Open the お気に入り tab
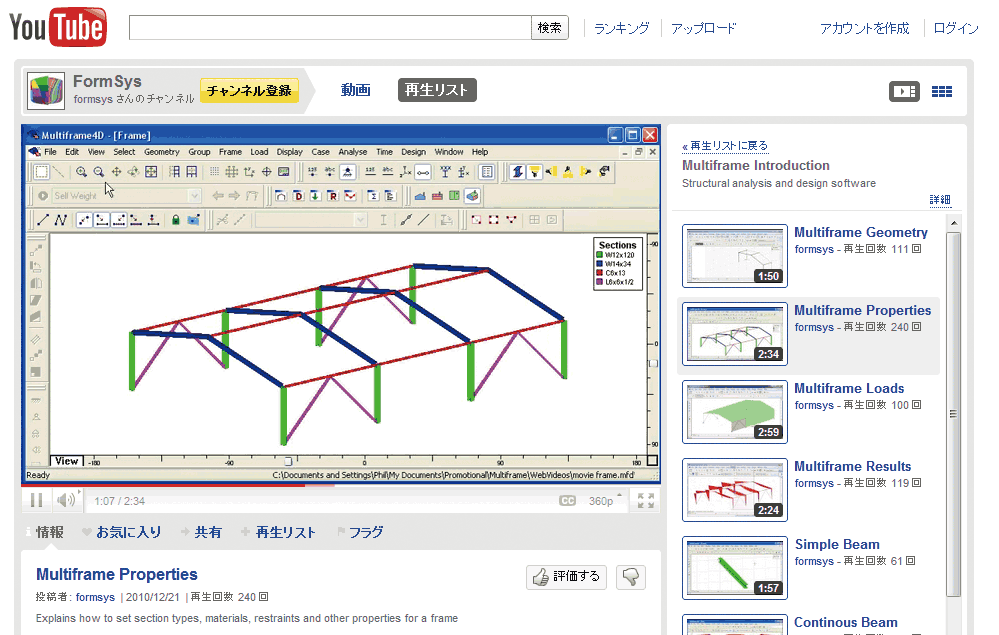 click(x=128, y=532)
